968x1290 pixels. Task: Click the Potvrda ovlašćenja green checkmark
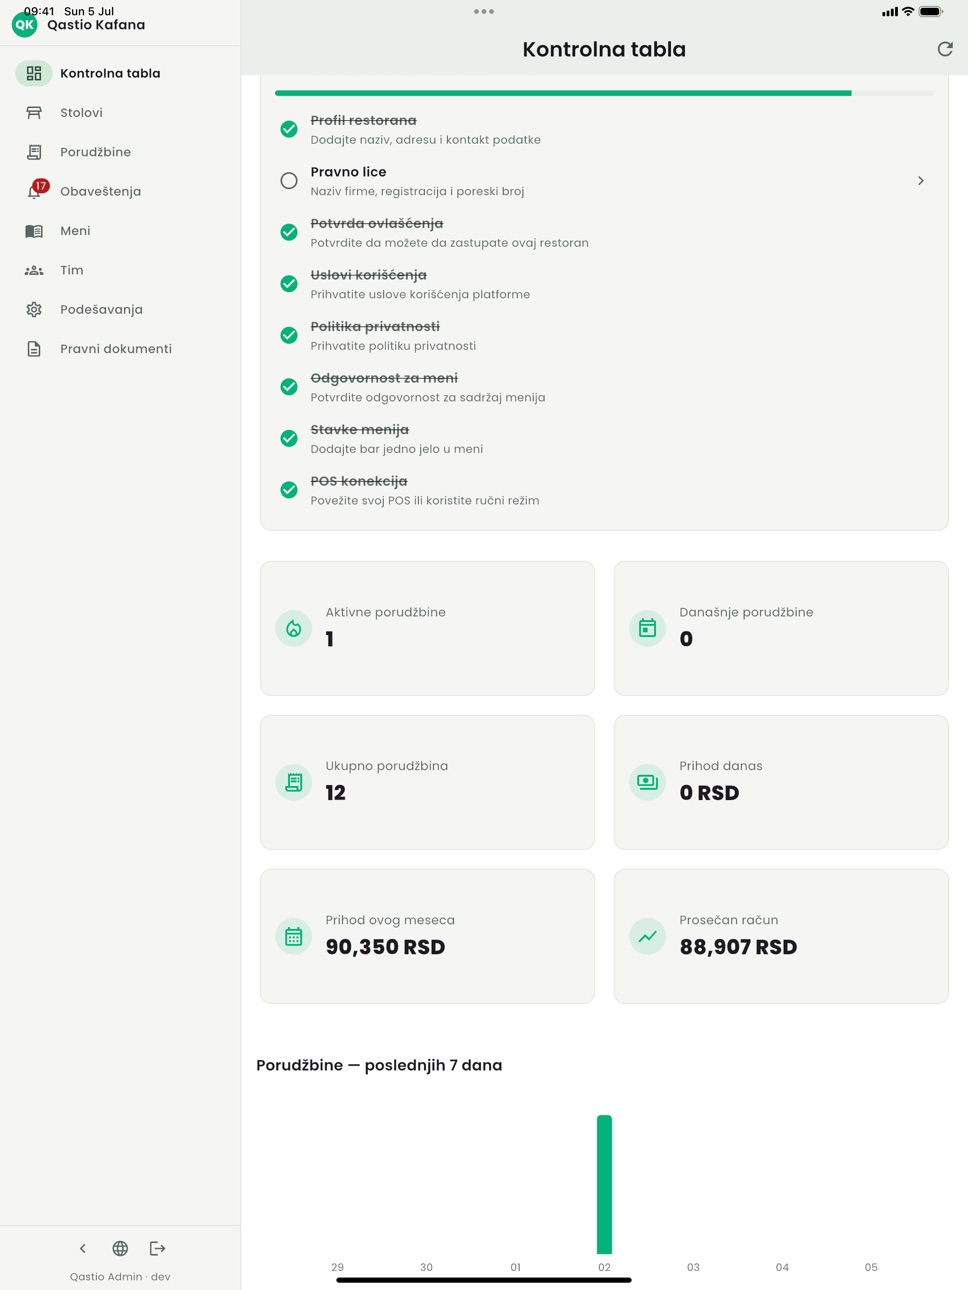coord(289,232)
